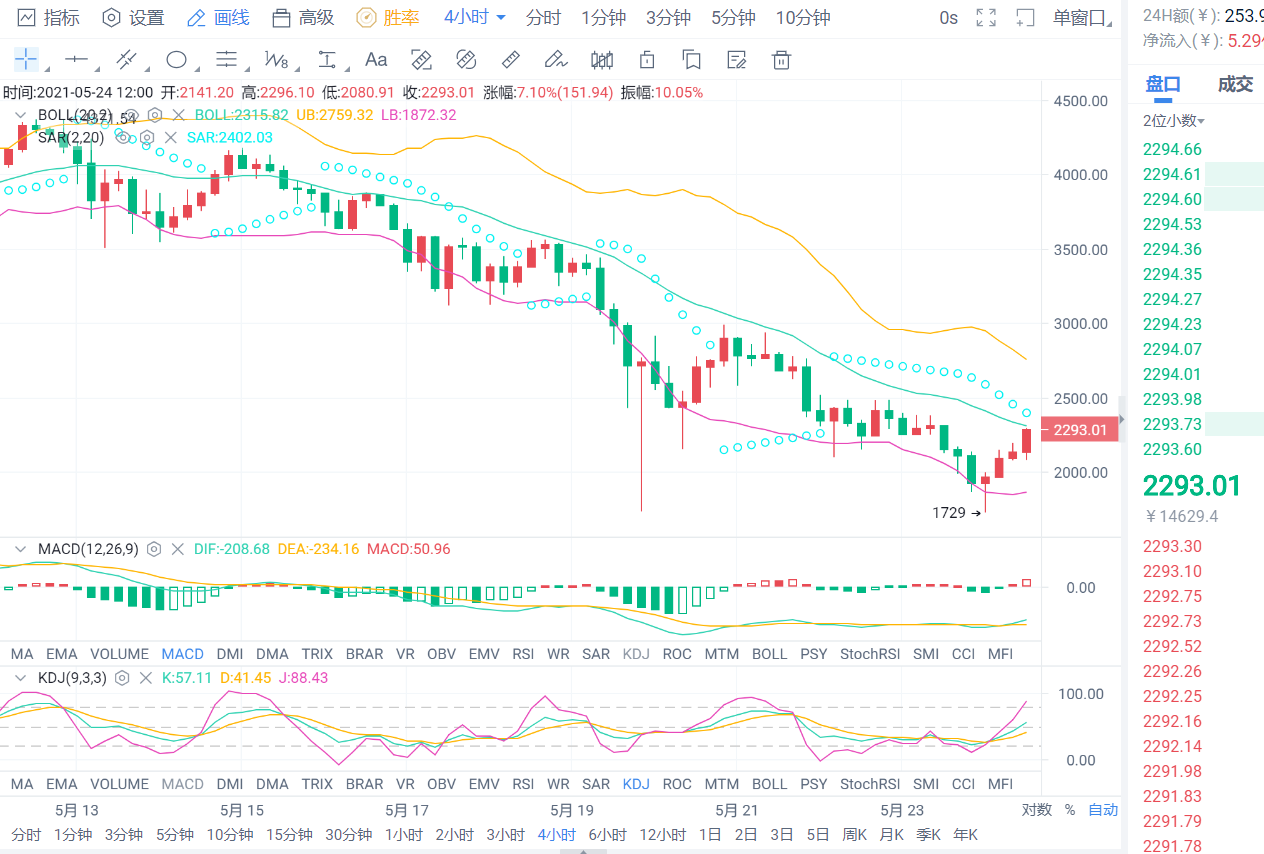Choose DMI in the MACD panel indicator row
The height and width of the screenshot is (854, 1264).
[x=229, y=654]
